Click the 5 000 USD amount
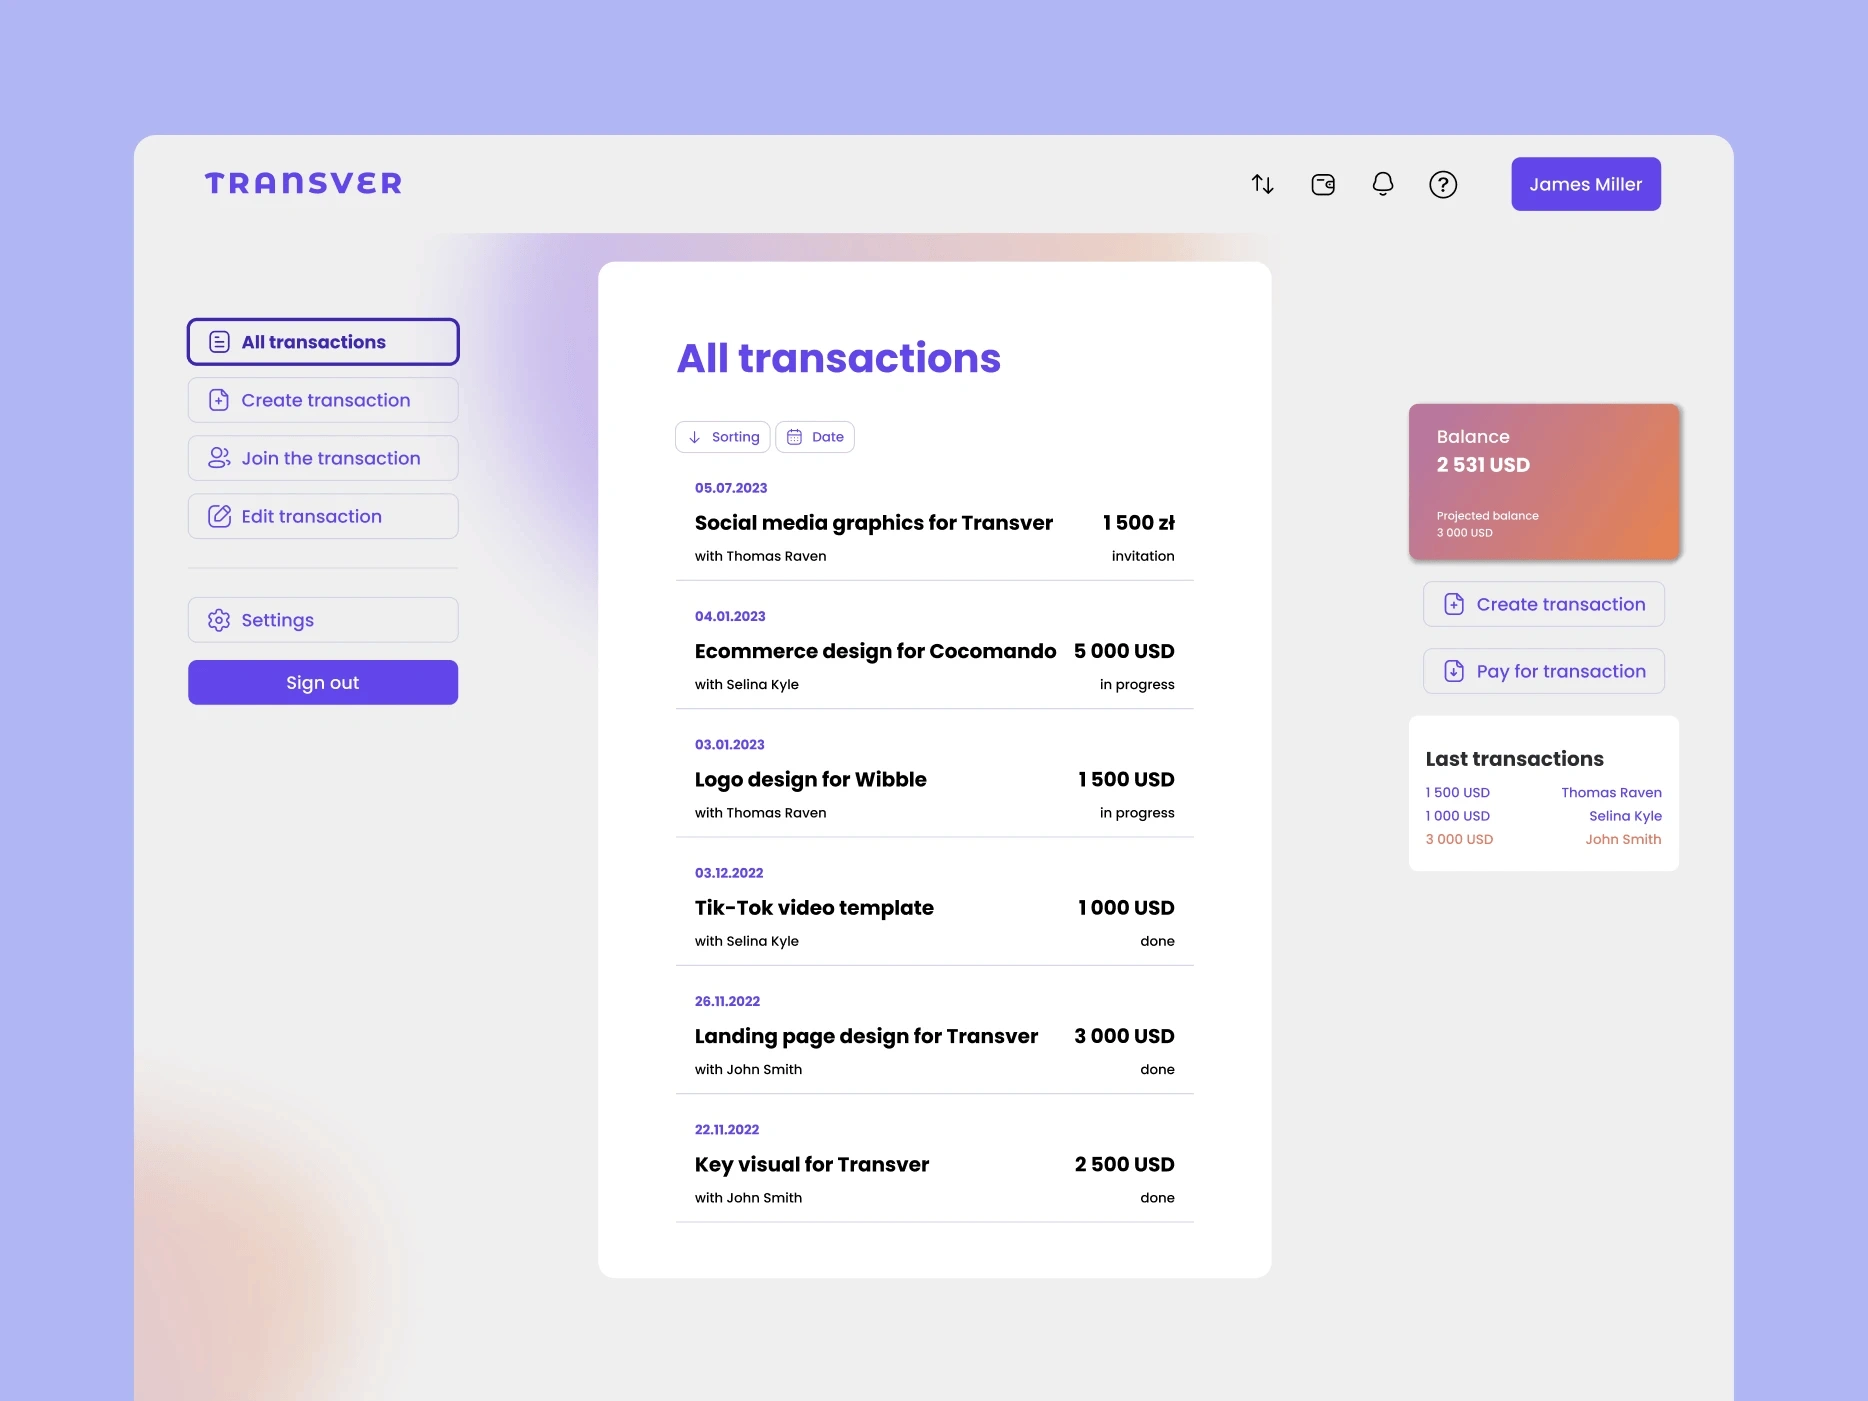This screenshot has width=1868, height=1401. [x=1124, y=651]
